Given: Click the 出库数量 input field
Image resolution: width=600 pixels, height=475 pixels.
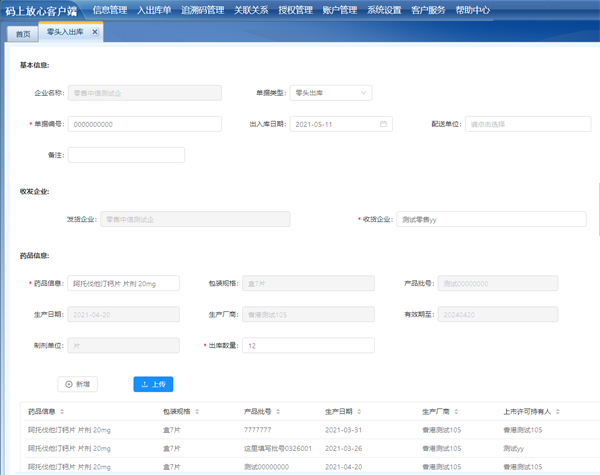Looking at the screenshot, I should (x=308, y=345).
